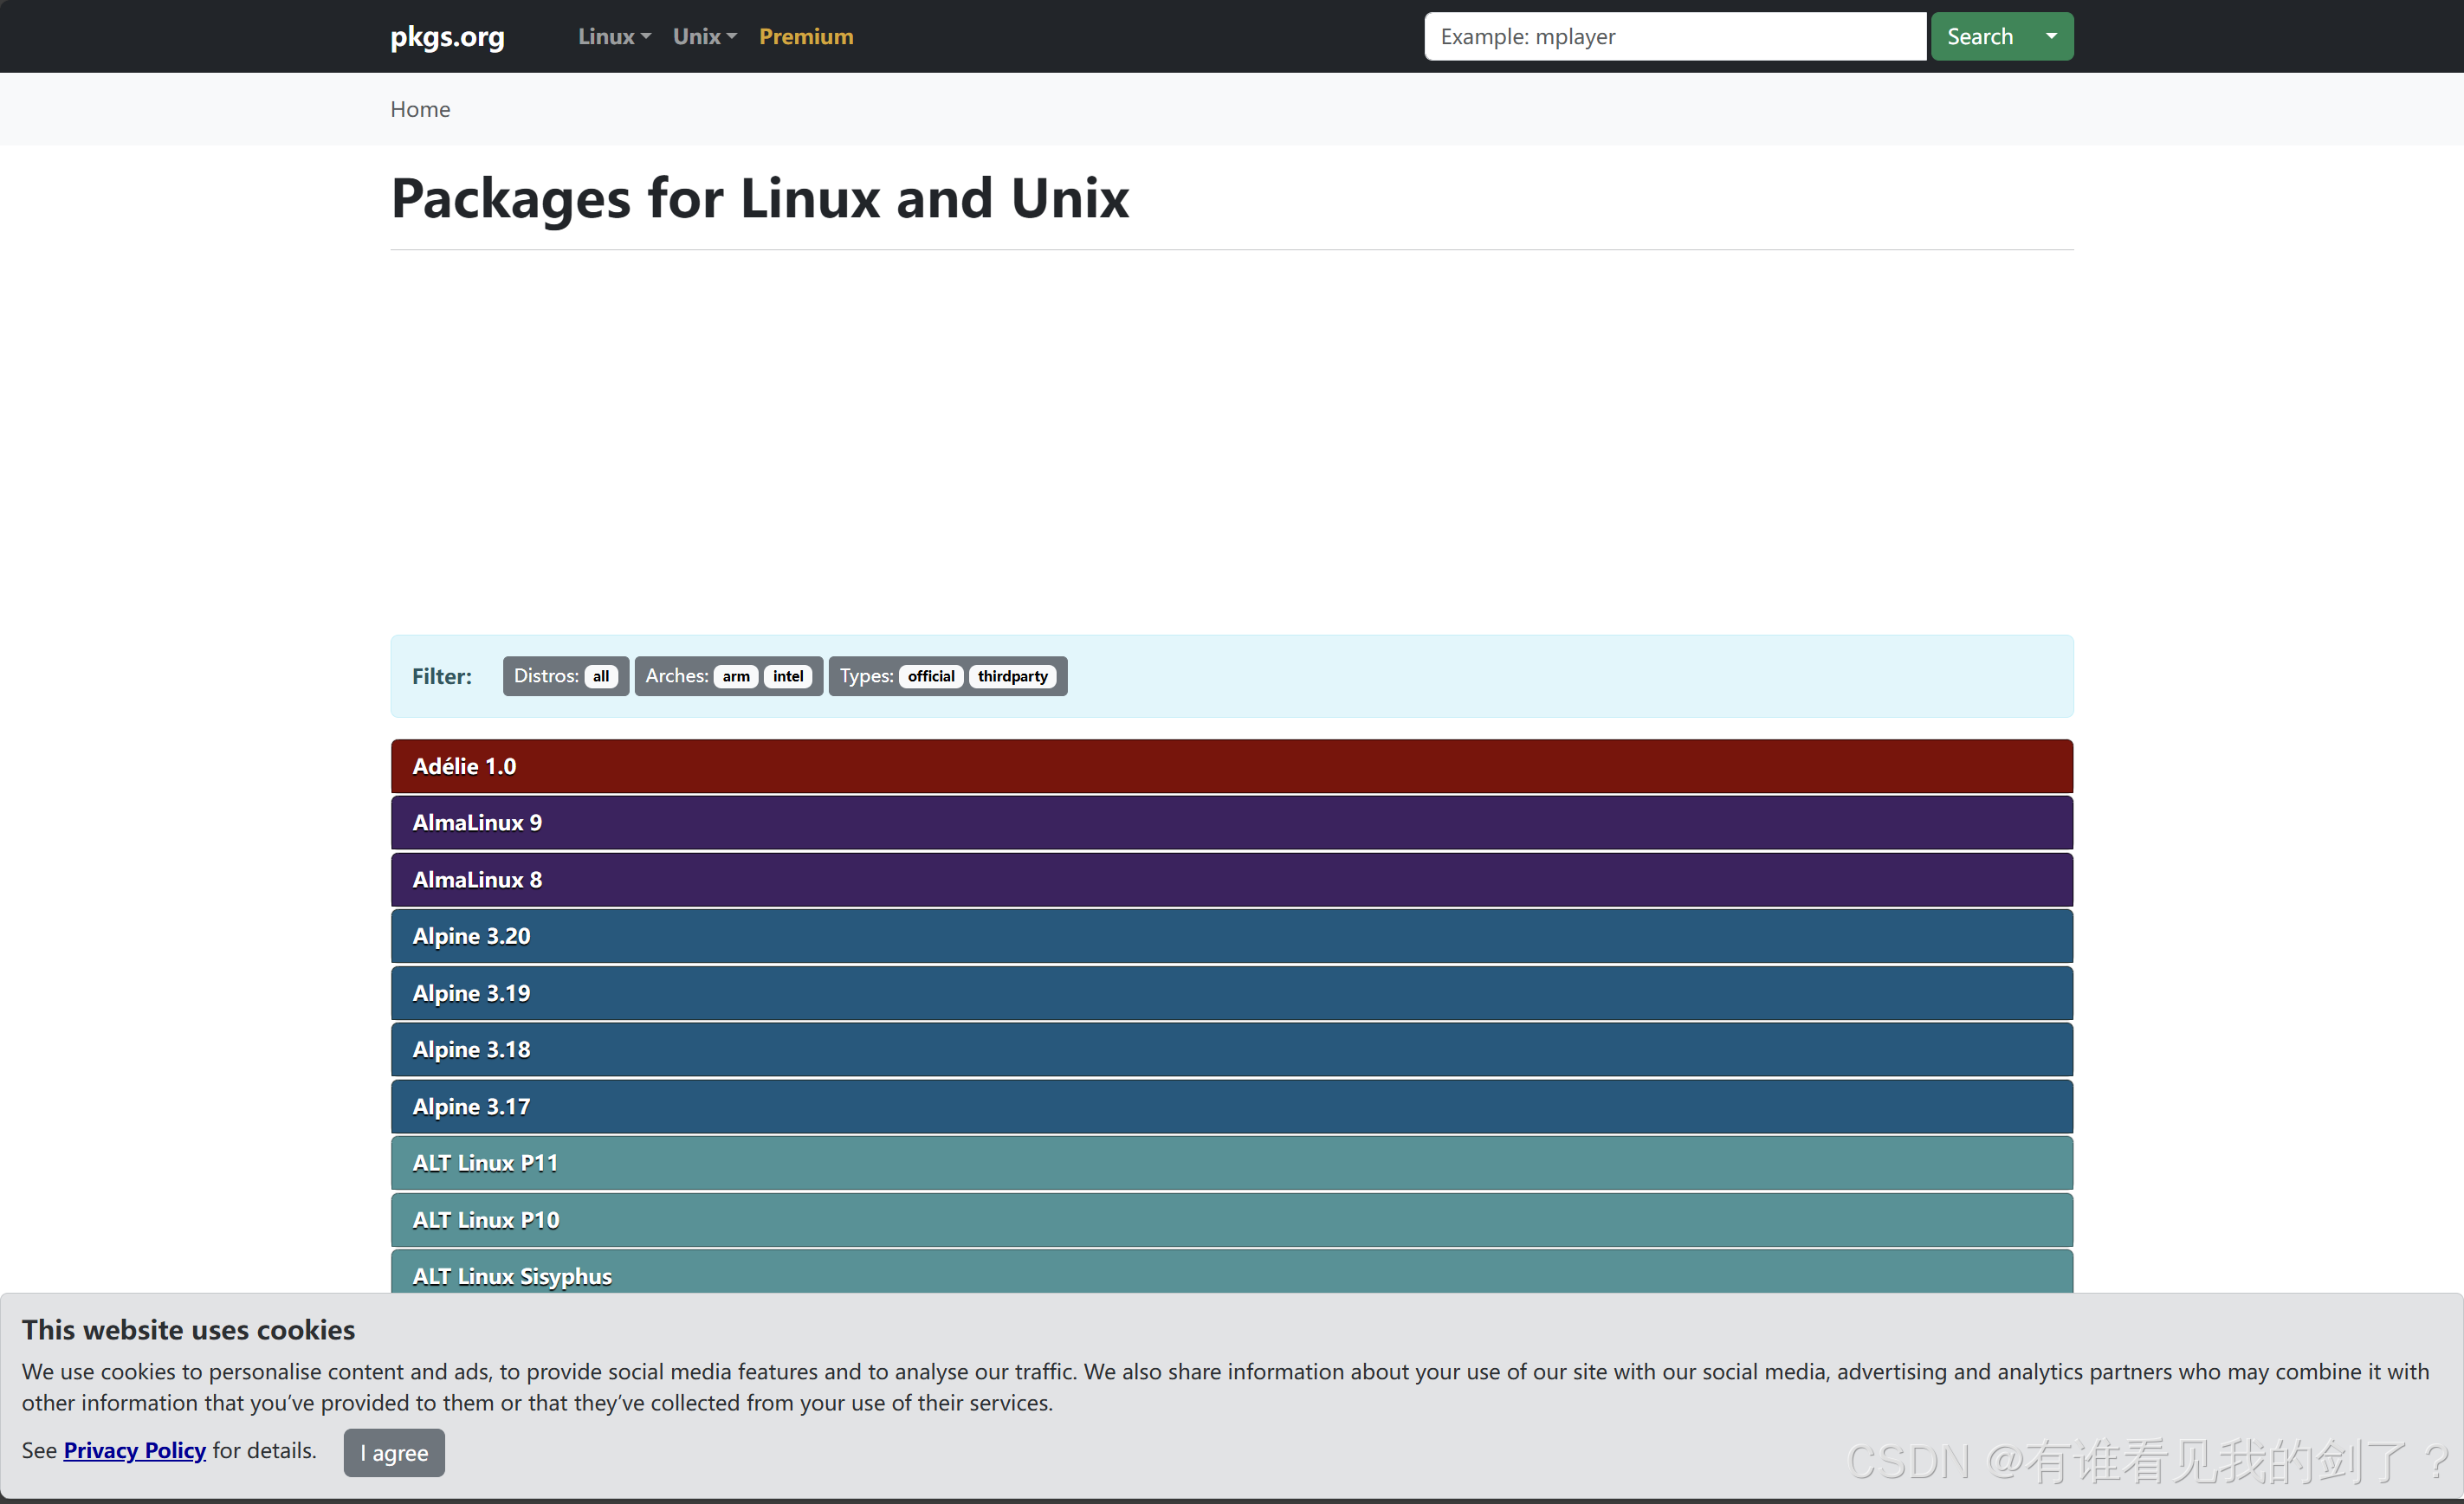2464x1504 pixels.
Task: Expand the AlmaLinux 9 row
Action: point(1231,822)
